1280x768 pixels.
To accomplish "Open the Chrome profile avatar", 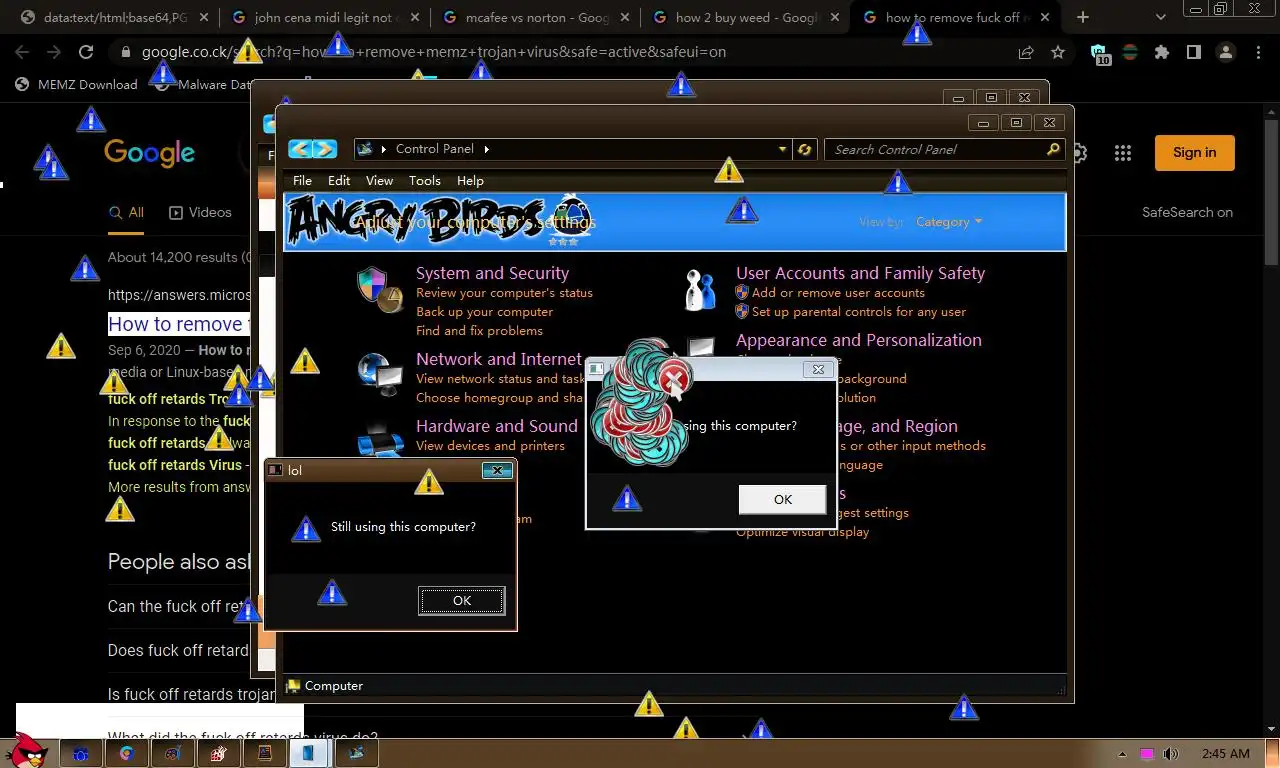I will [1225, 52].
